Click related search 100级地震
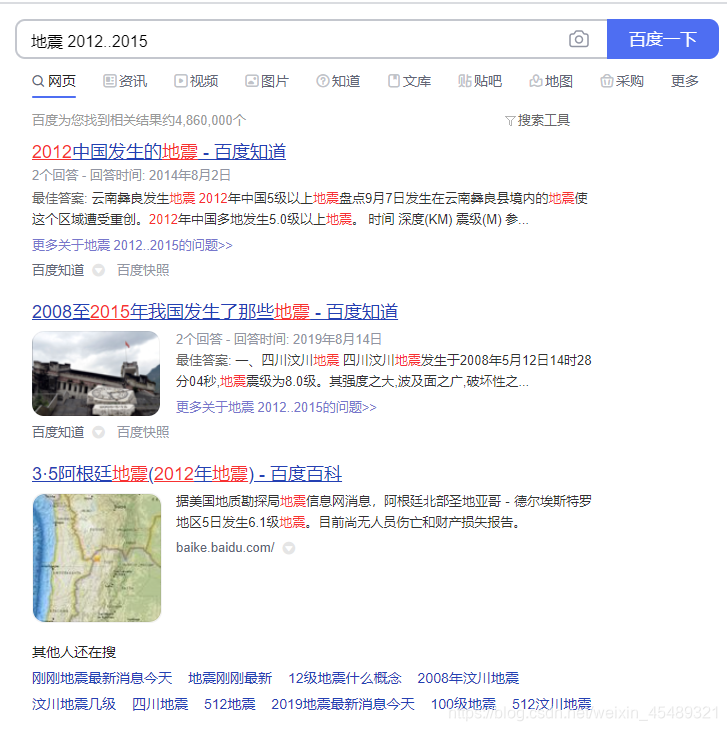The image size is (727, 731). 464,704
